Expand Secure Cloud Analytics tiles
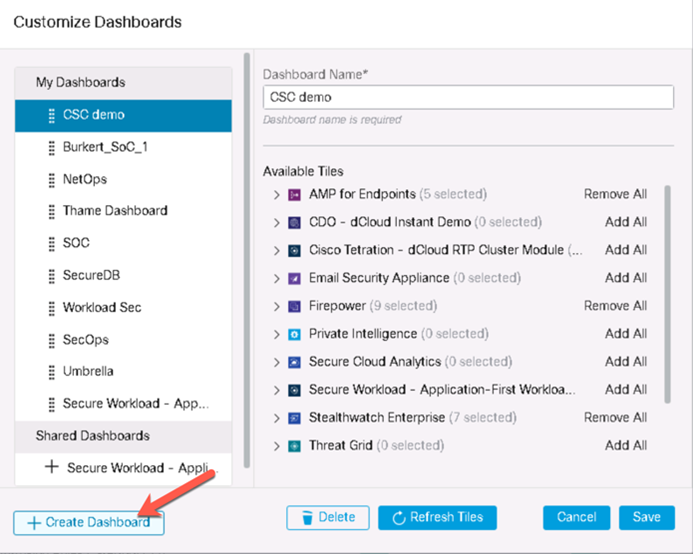This screenshot has height=554, width=693. coord(277,363)
